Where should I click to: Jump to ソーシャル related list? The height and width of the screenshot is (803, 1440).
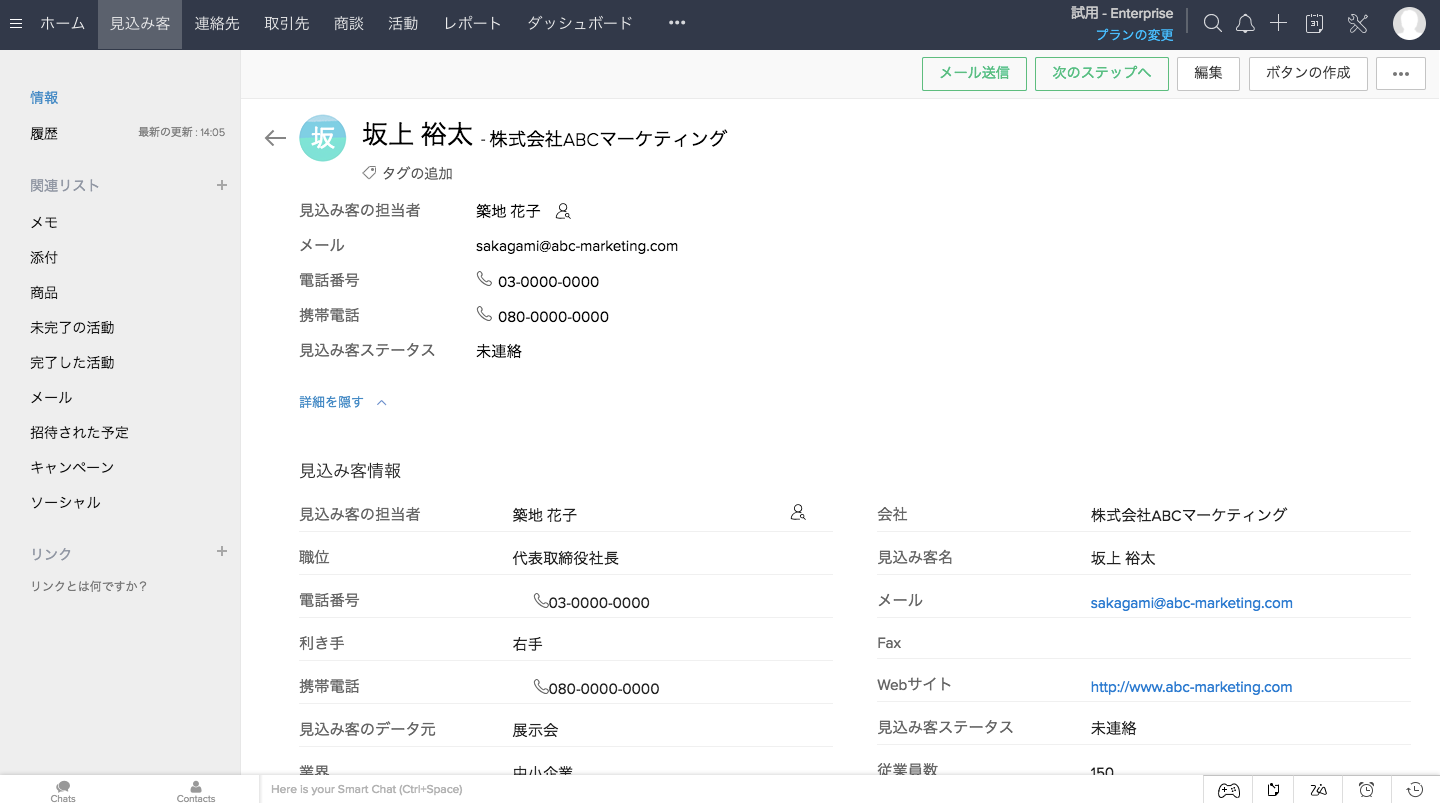coord(65,502)
